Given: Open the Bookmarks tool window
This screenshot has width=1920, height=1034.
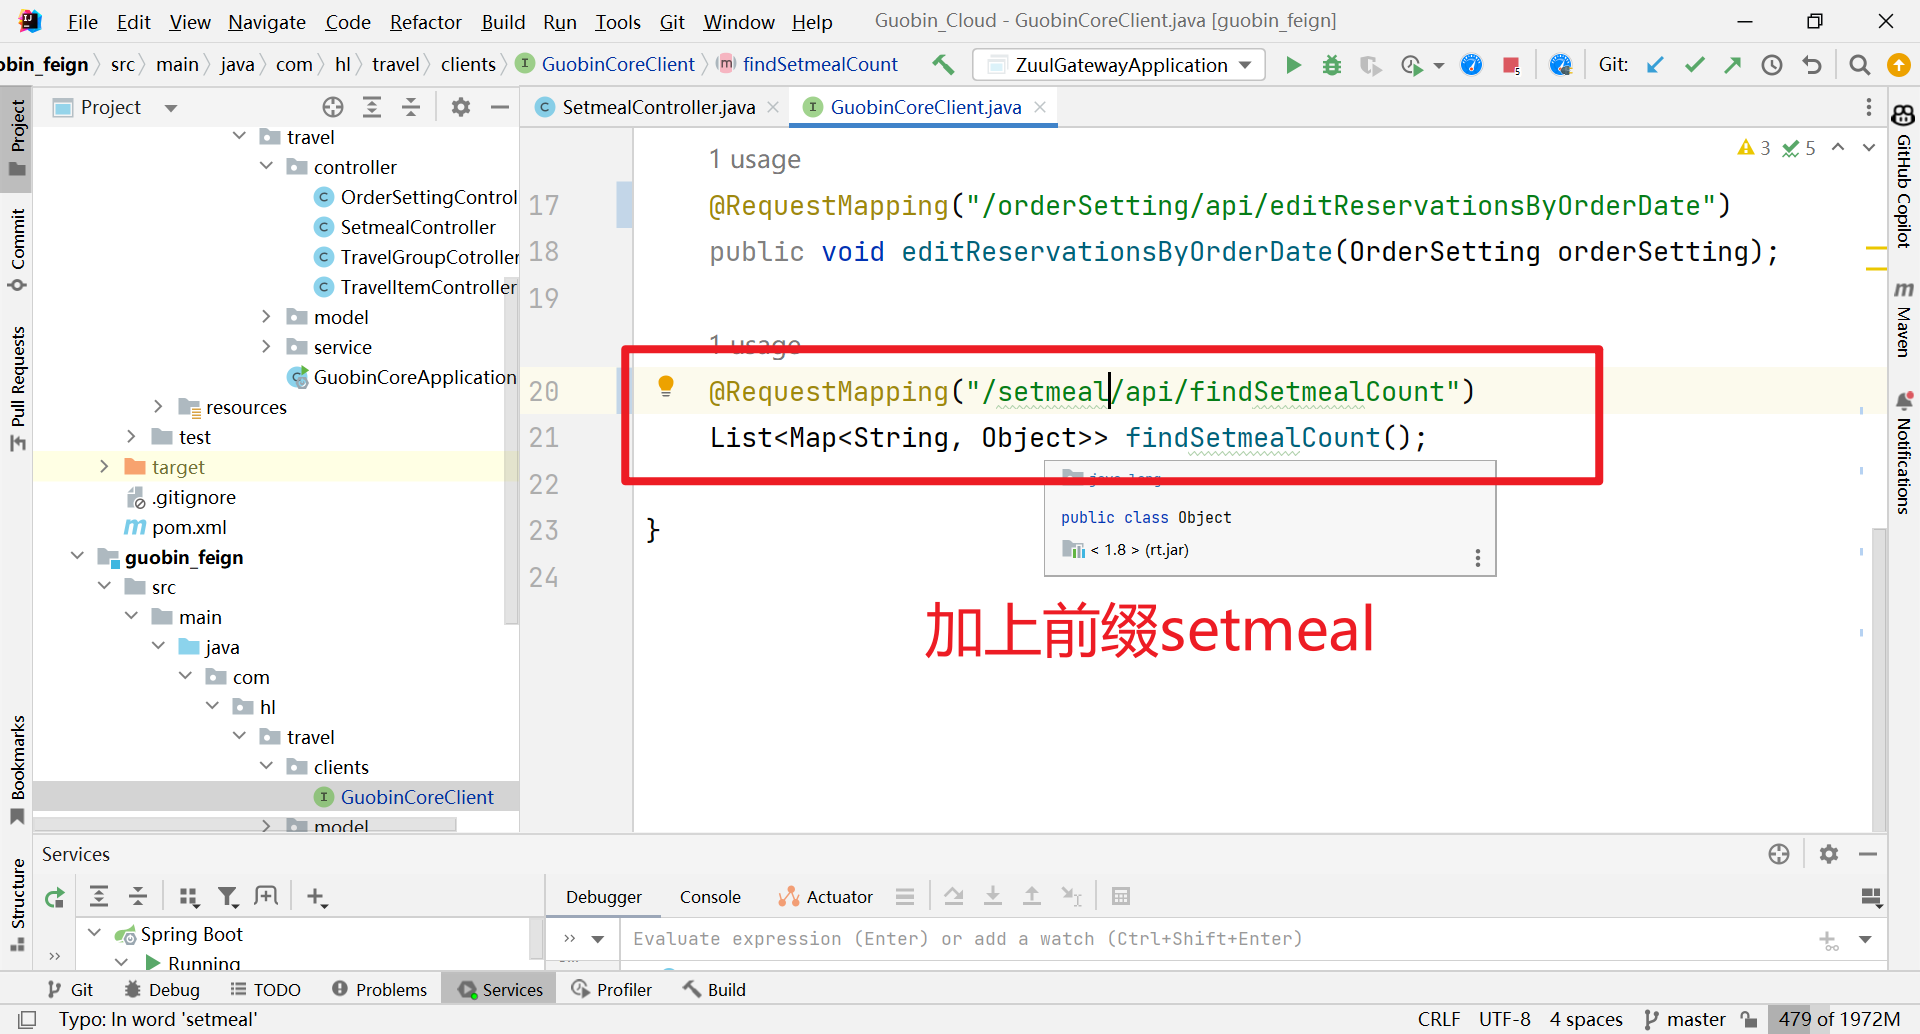Looking at the screenshot, I should pos(17,770).
